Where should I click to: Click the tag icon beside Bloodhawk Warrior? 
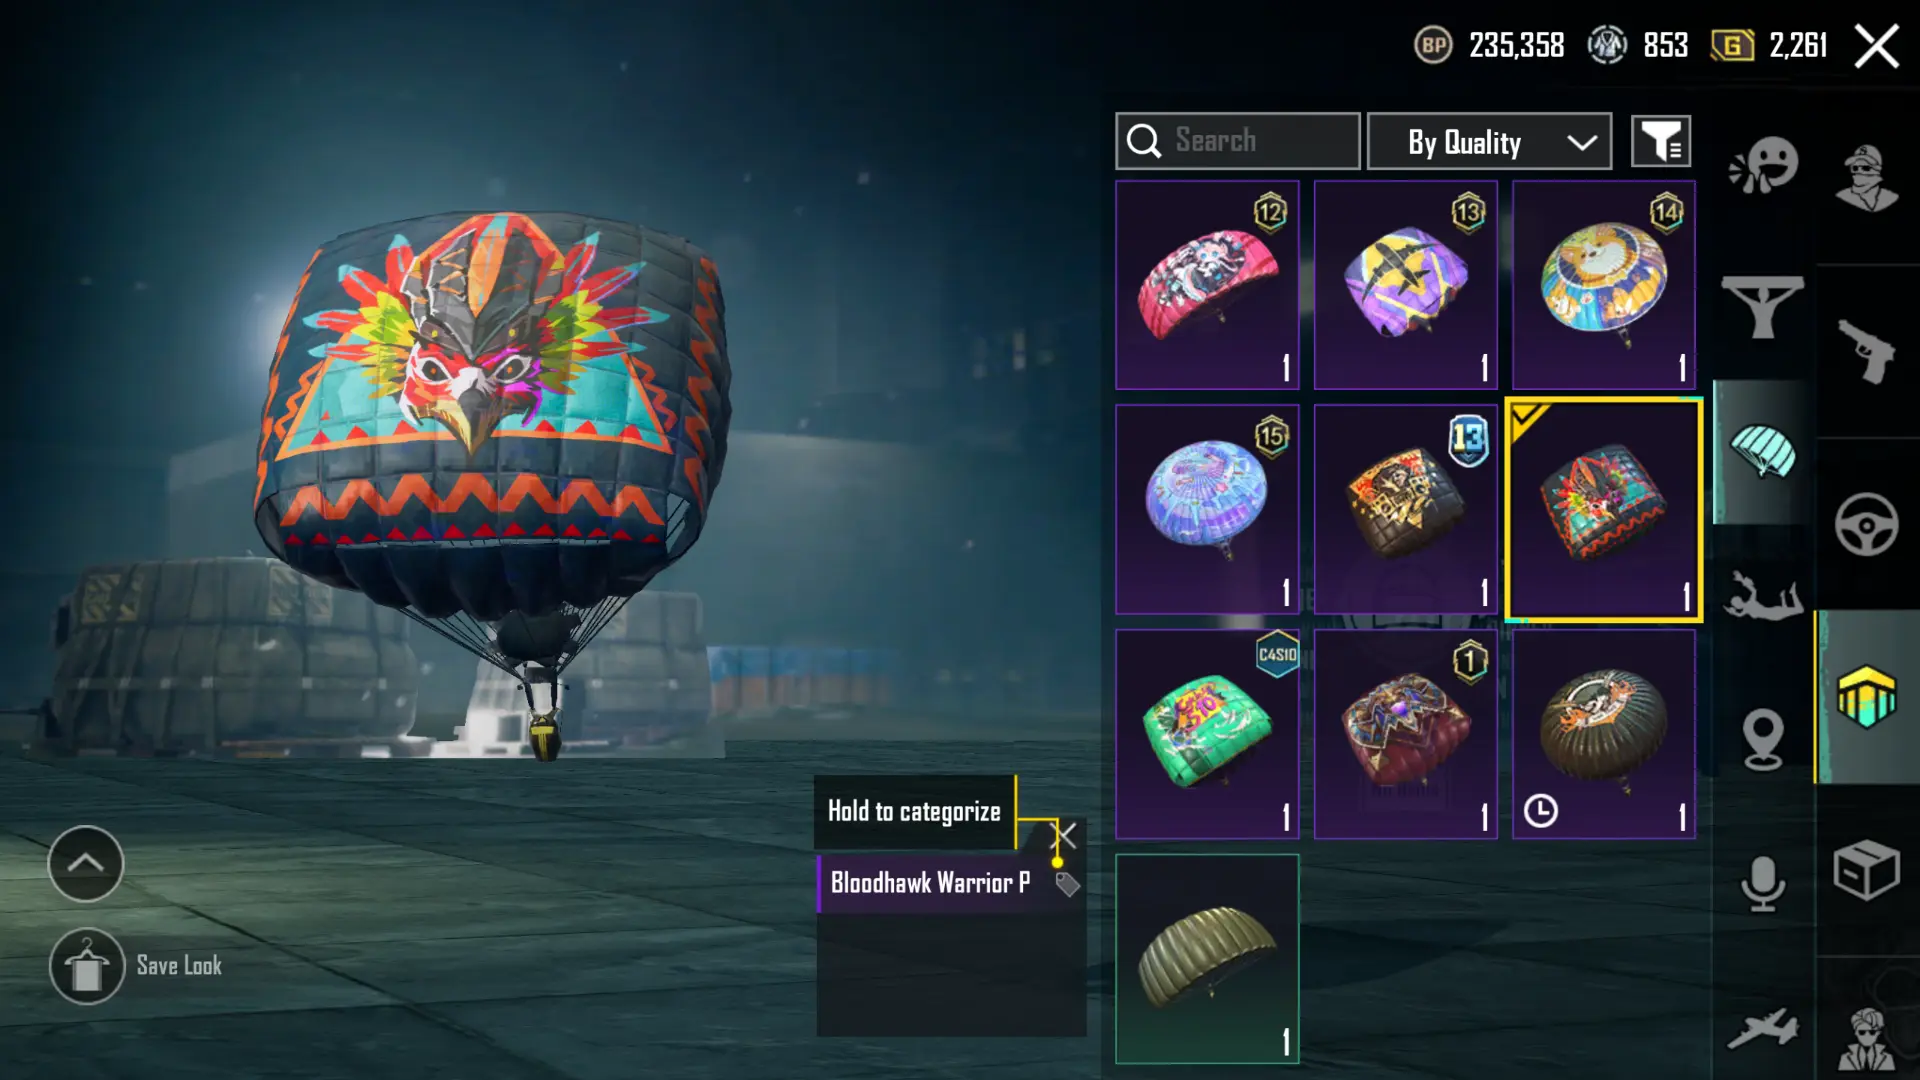(x=1067, y=884)
